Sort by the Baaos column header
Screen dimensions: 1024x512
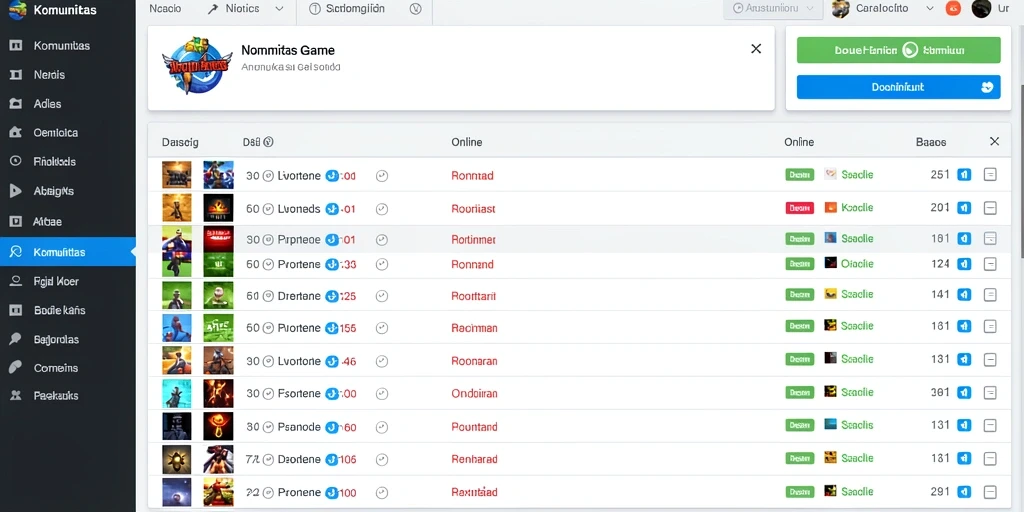tap(931, 142)
